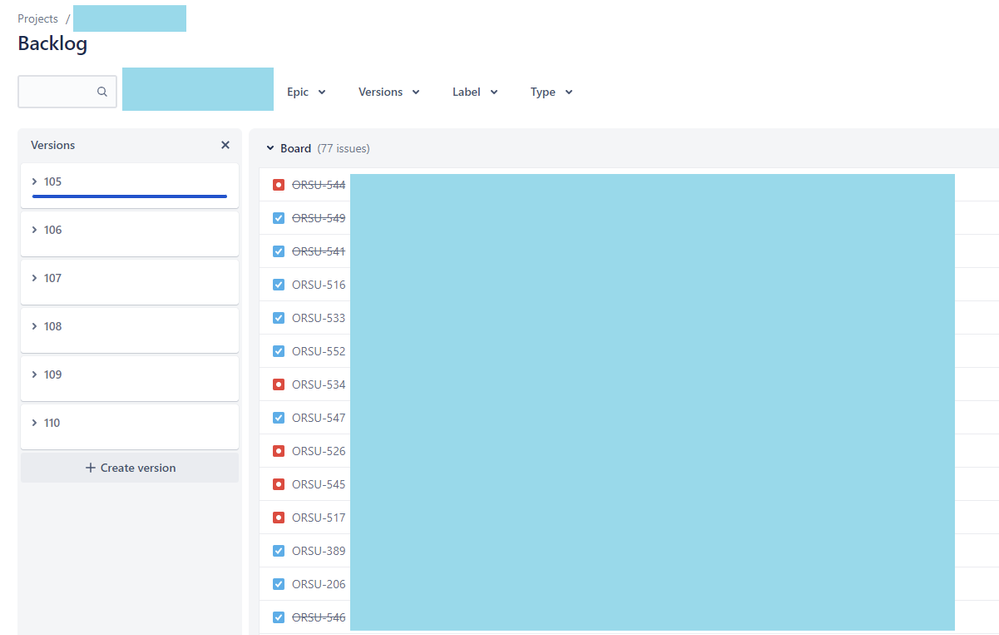The image size is (999, 635).
Task: Open issue ORSU-552
Action: (319, 351)
